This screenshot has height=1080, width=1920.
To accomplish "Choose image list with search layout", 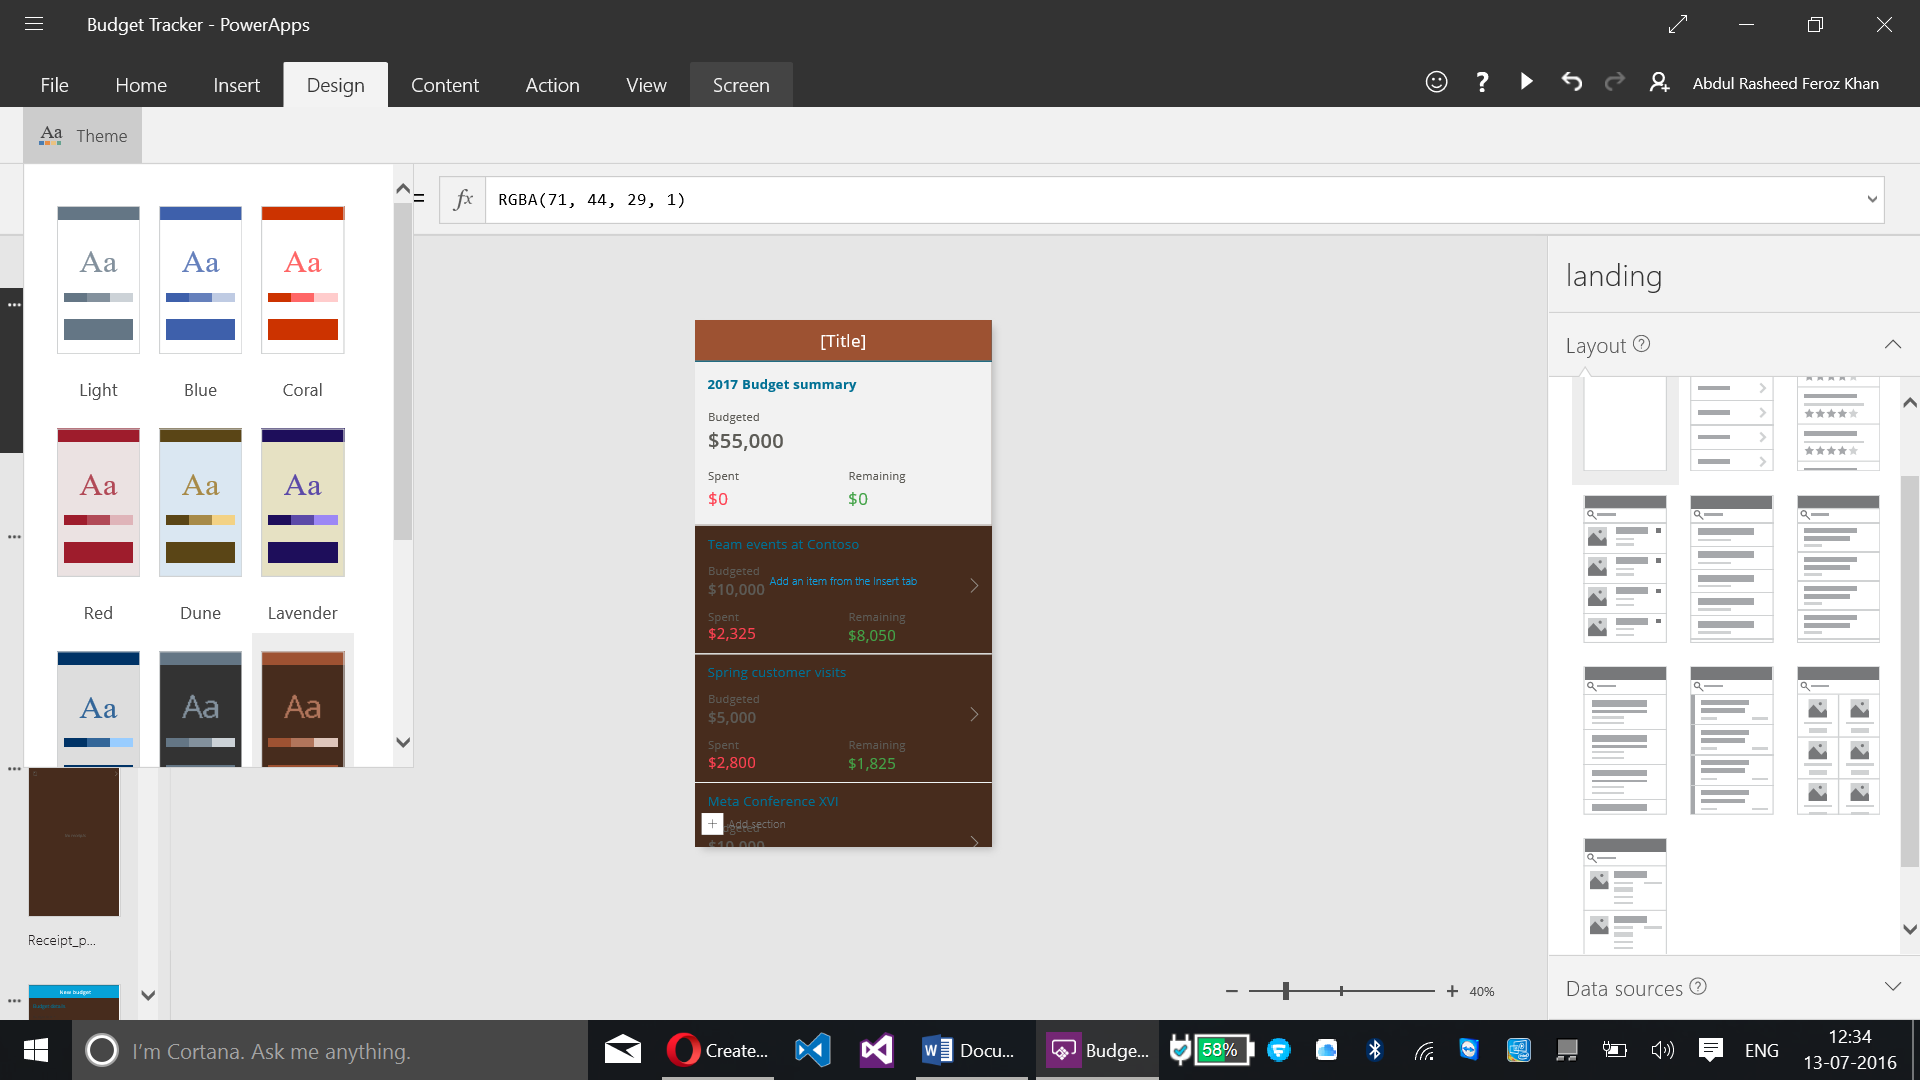I will [x=1625, y=569].
